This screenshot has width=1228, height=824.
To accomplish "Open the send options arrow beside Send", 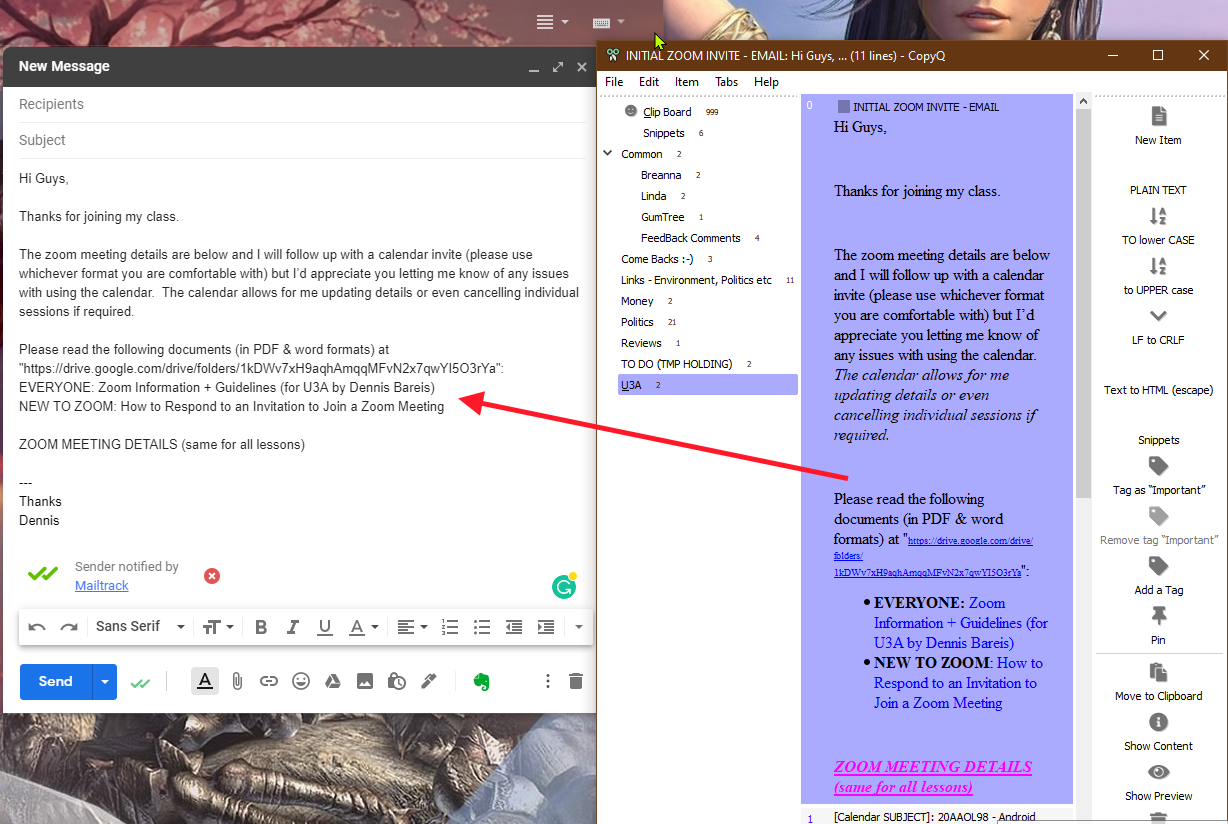I will click(x=105, y=682).
